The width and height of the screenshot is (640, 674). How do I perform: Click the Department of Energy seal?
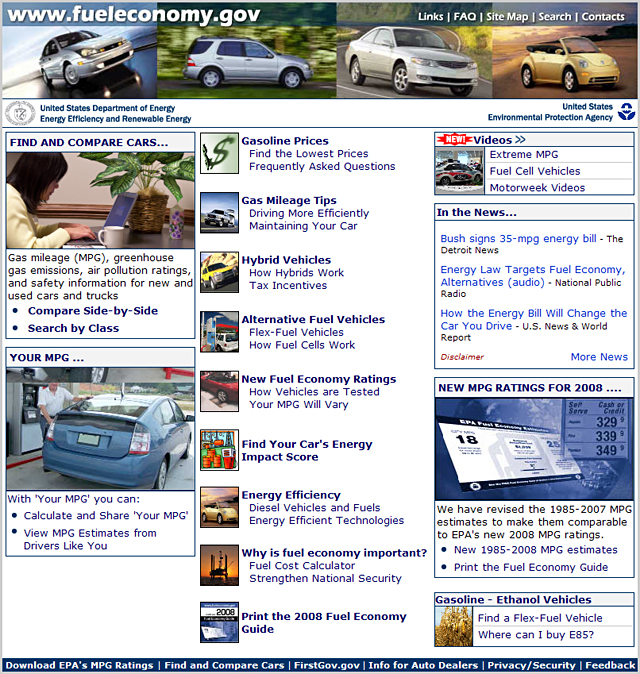(20, 113)
